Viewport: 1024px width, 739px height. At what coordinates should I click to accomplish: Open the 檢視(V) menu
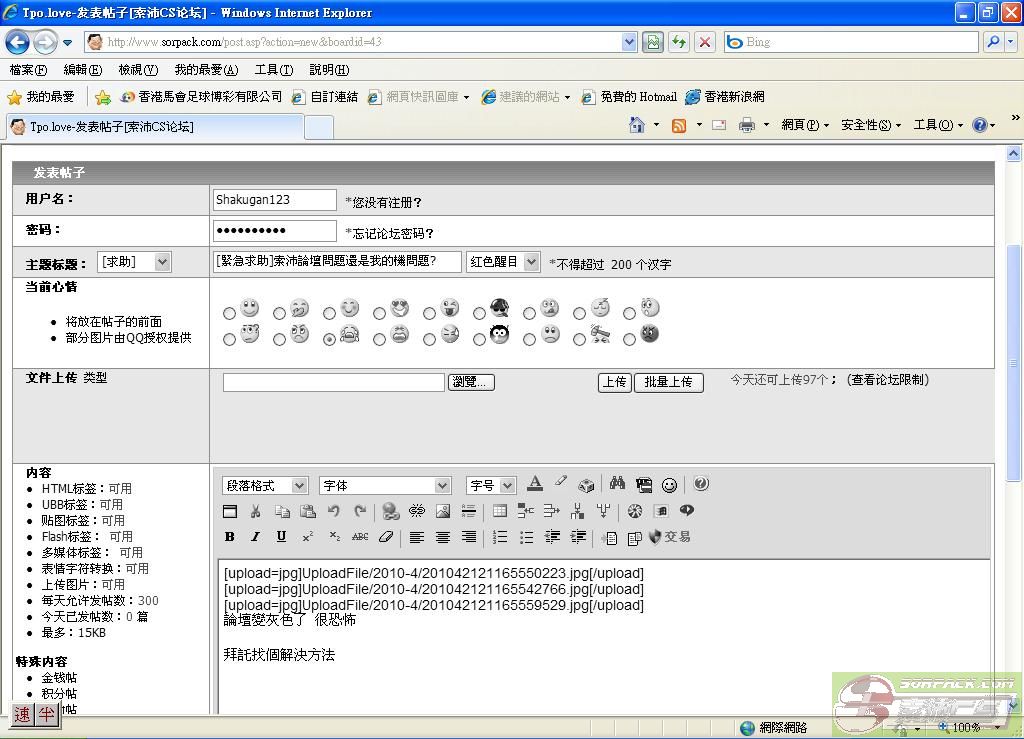click(137, 70)
